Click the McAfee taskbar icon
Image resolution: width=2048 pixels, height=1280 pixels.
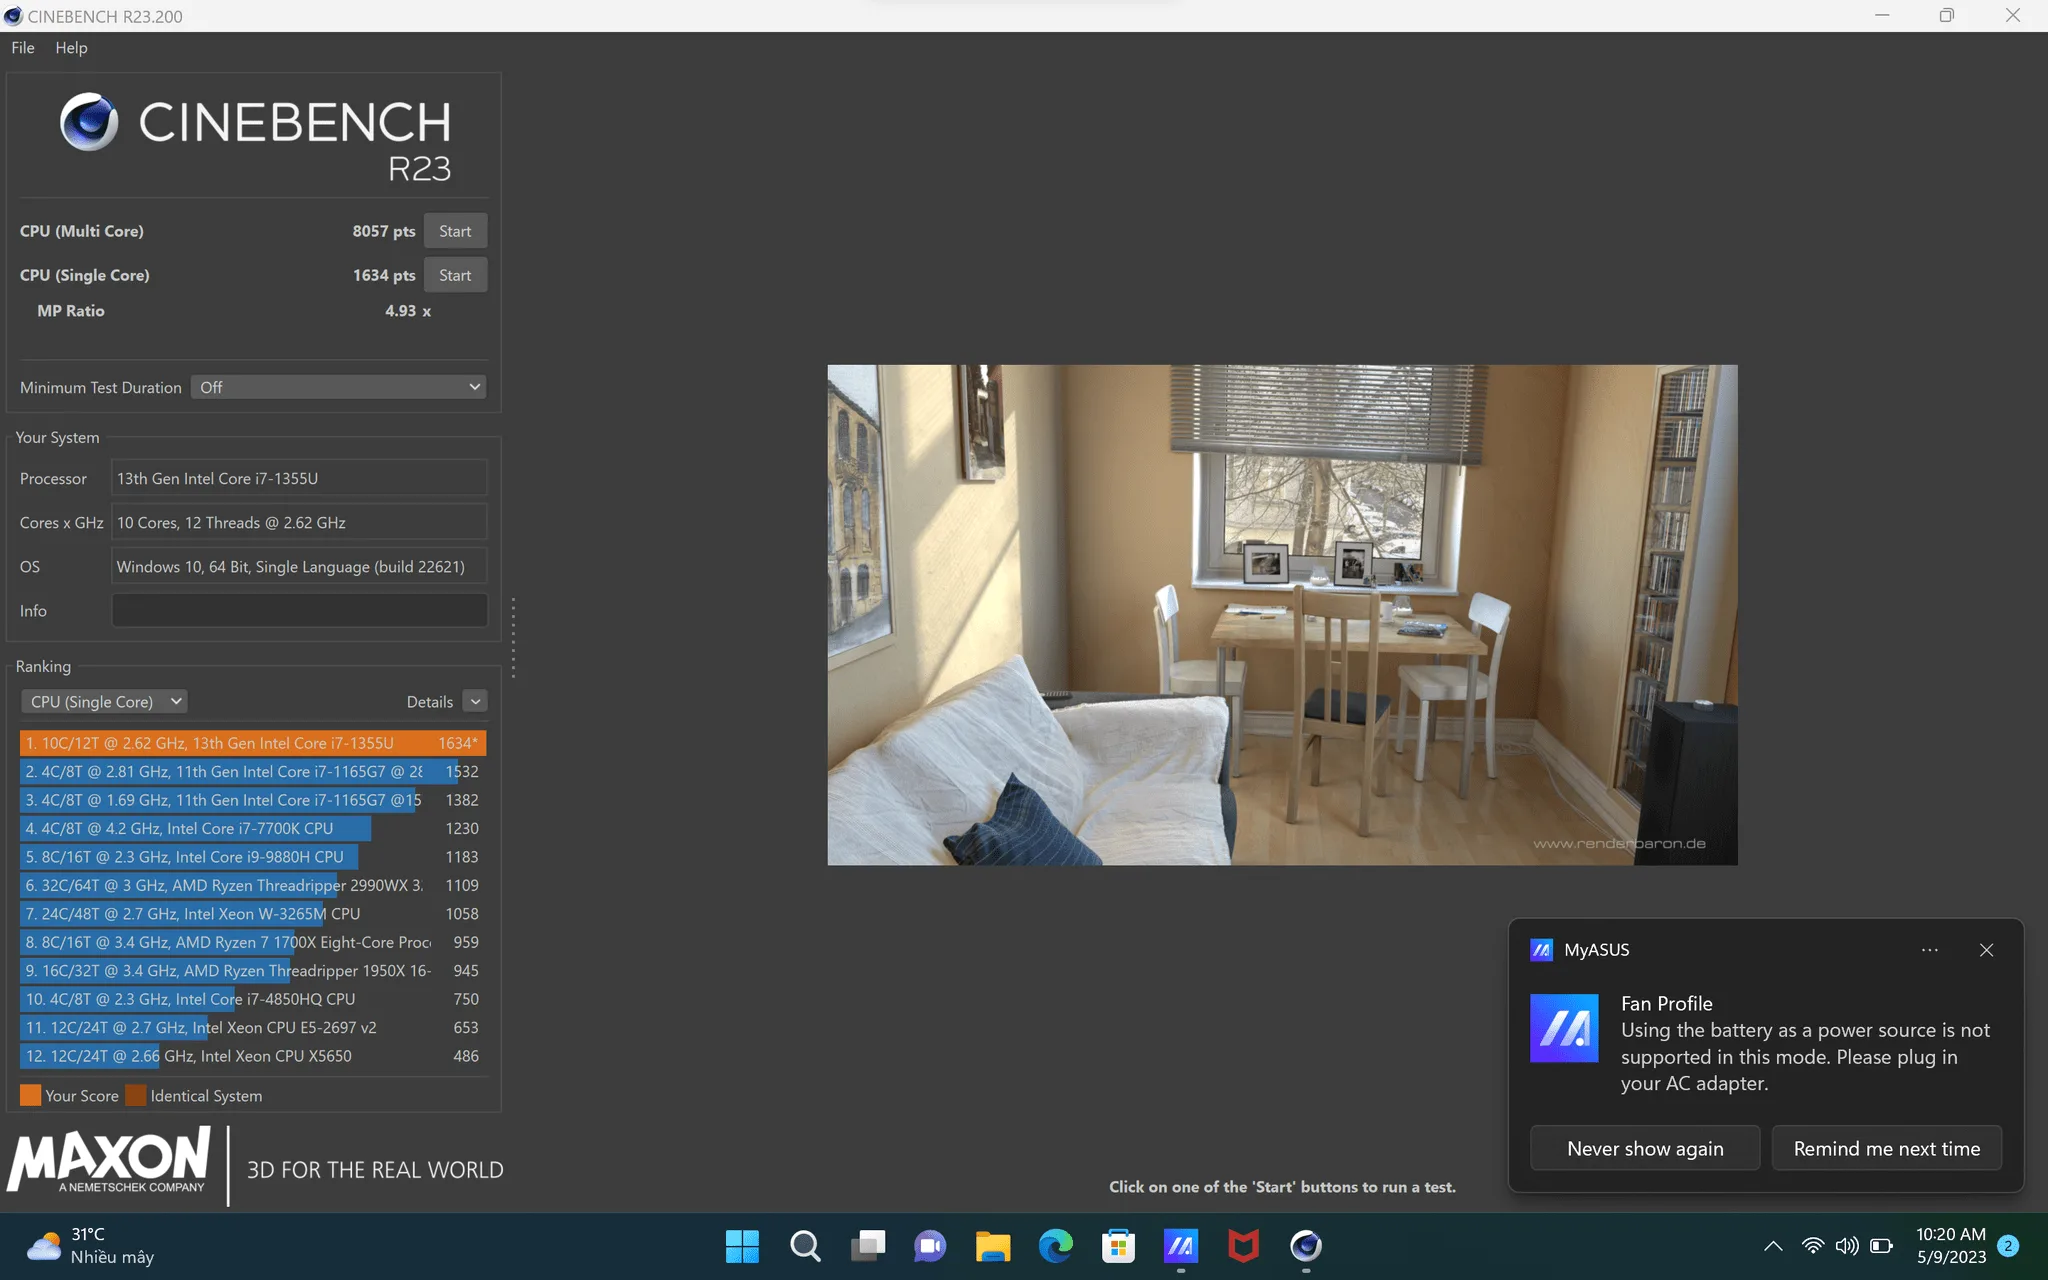(x=1243, y=1246)
